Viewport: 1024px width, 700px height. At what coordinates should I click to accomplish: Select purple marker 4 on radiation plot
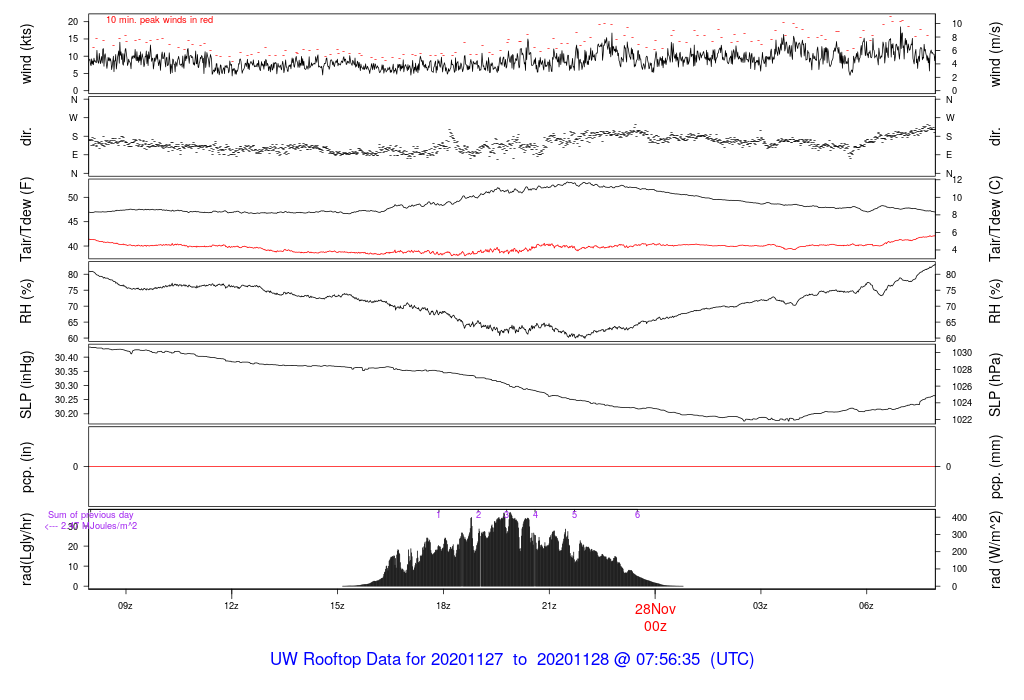pos(535,515)
